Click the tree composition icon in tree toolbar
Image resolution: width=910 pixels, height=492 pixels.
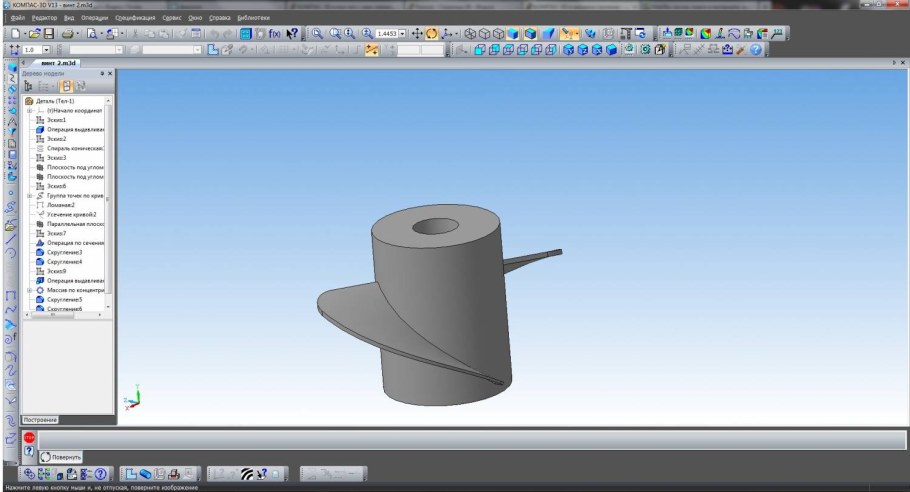click(44, 86)
